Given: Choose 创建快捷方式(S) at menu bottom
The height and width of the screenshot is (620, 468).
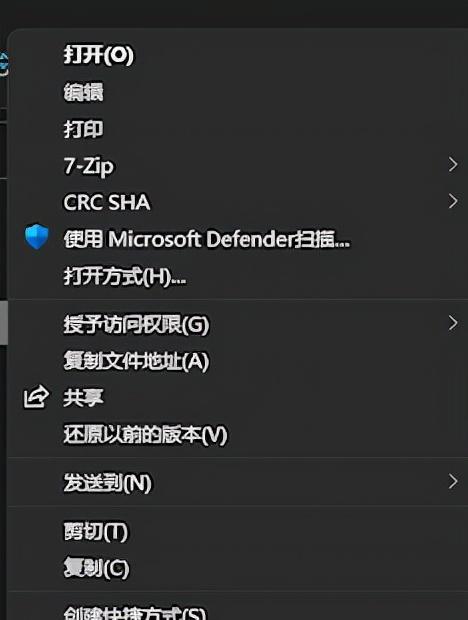Looking at the screenshot, I should [x=135, y=613].
